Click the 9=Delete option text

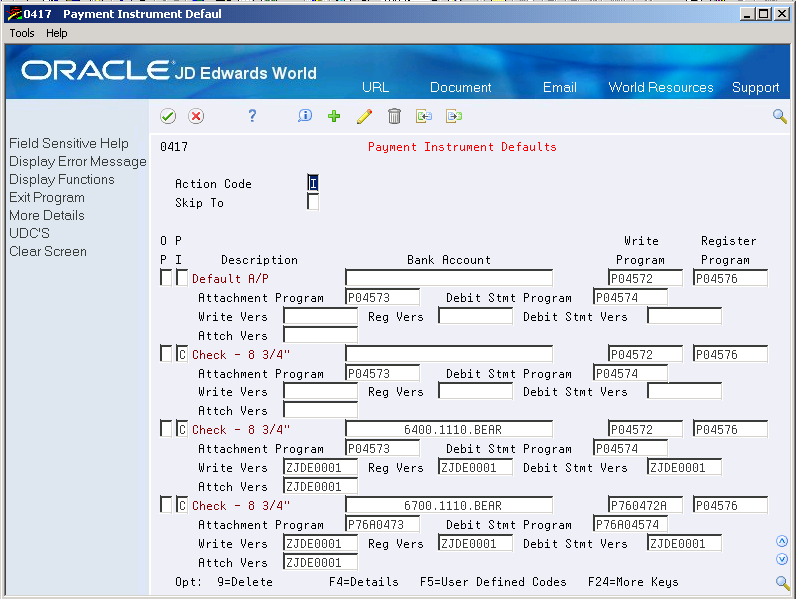(245, 582)
